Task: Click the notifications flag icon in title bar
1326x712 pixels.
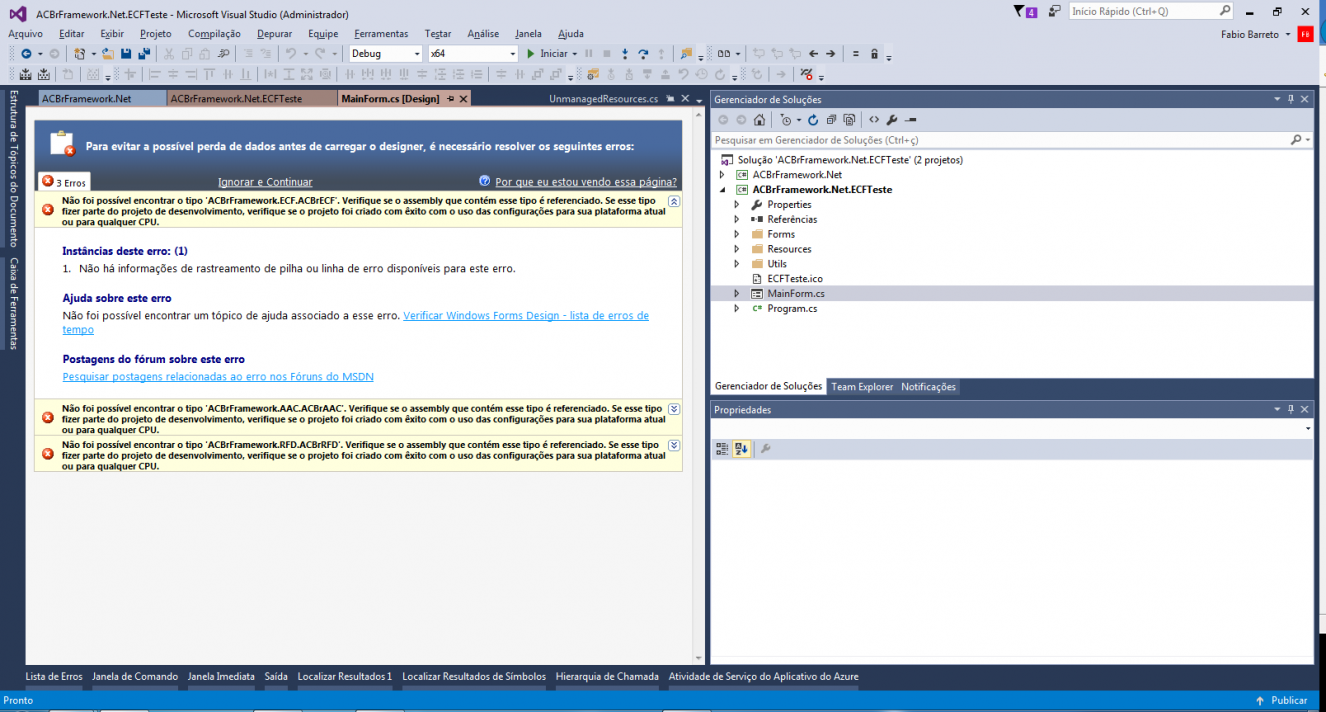Action: [1019, 12]
